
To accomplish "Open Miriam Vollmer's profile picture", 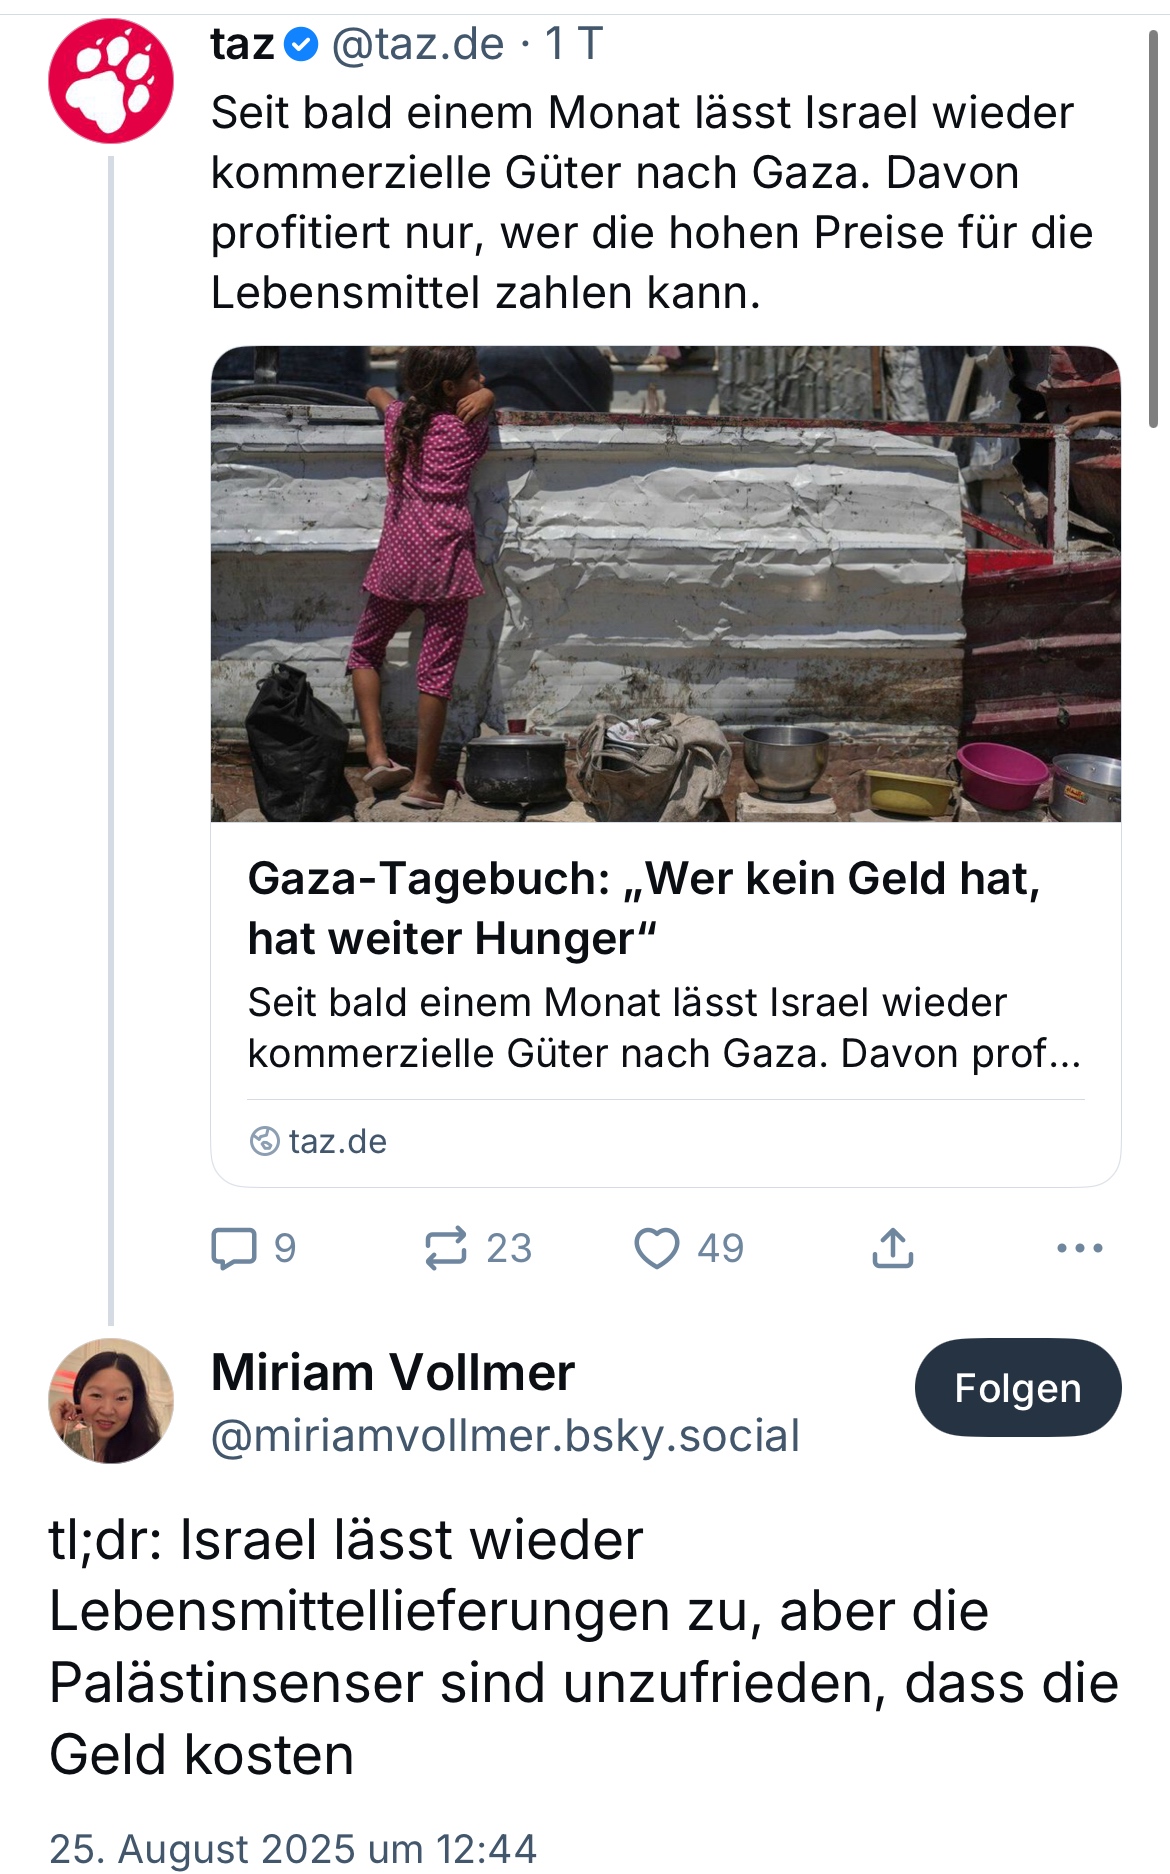I will click(x=110, y=1400).
